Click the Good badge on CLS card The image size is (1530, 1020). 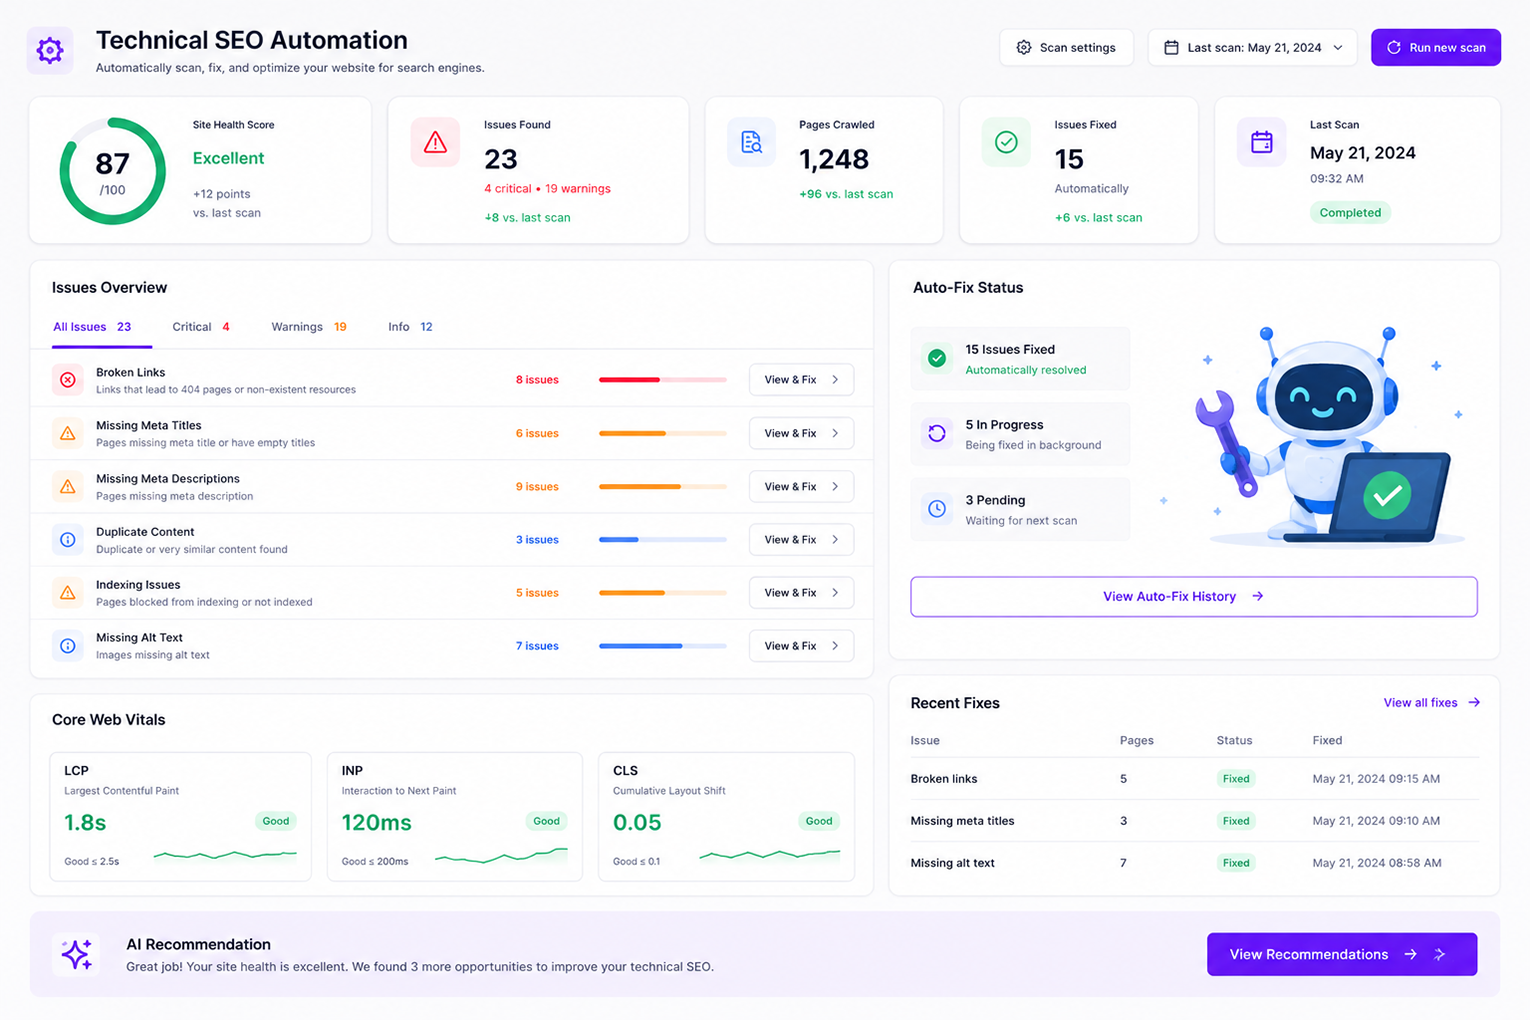(819, 821)
